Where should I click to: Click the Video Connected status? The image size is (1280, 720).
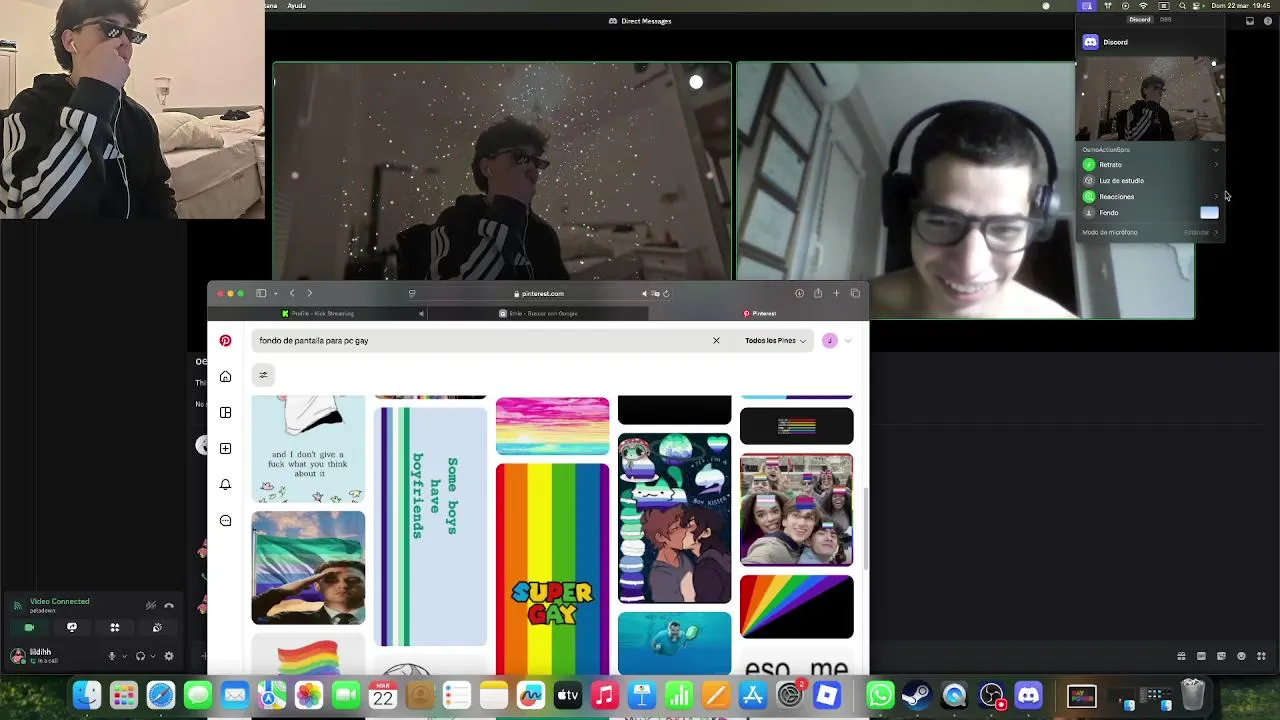[x=59, y=602]
